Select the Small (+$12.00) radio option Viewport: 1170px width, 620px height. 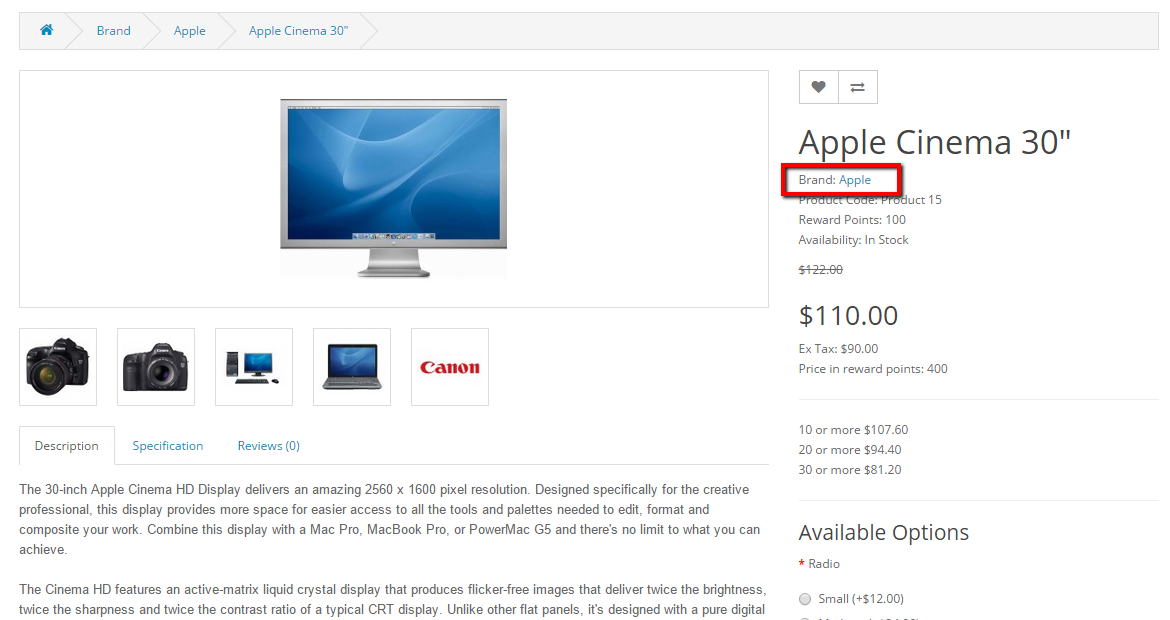coord(805,599)
